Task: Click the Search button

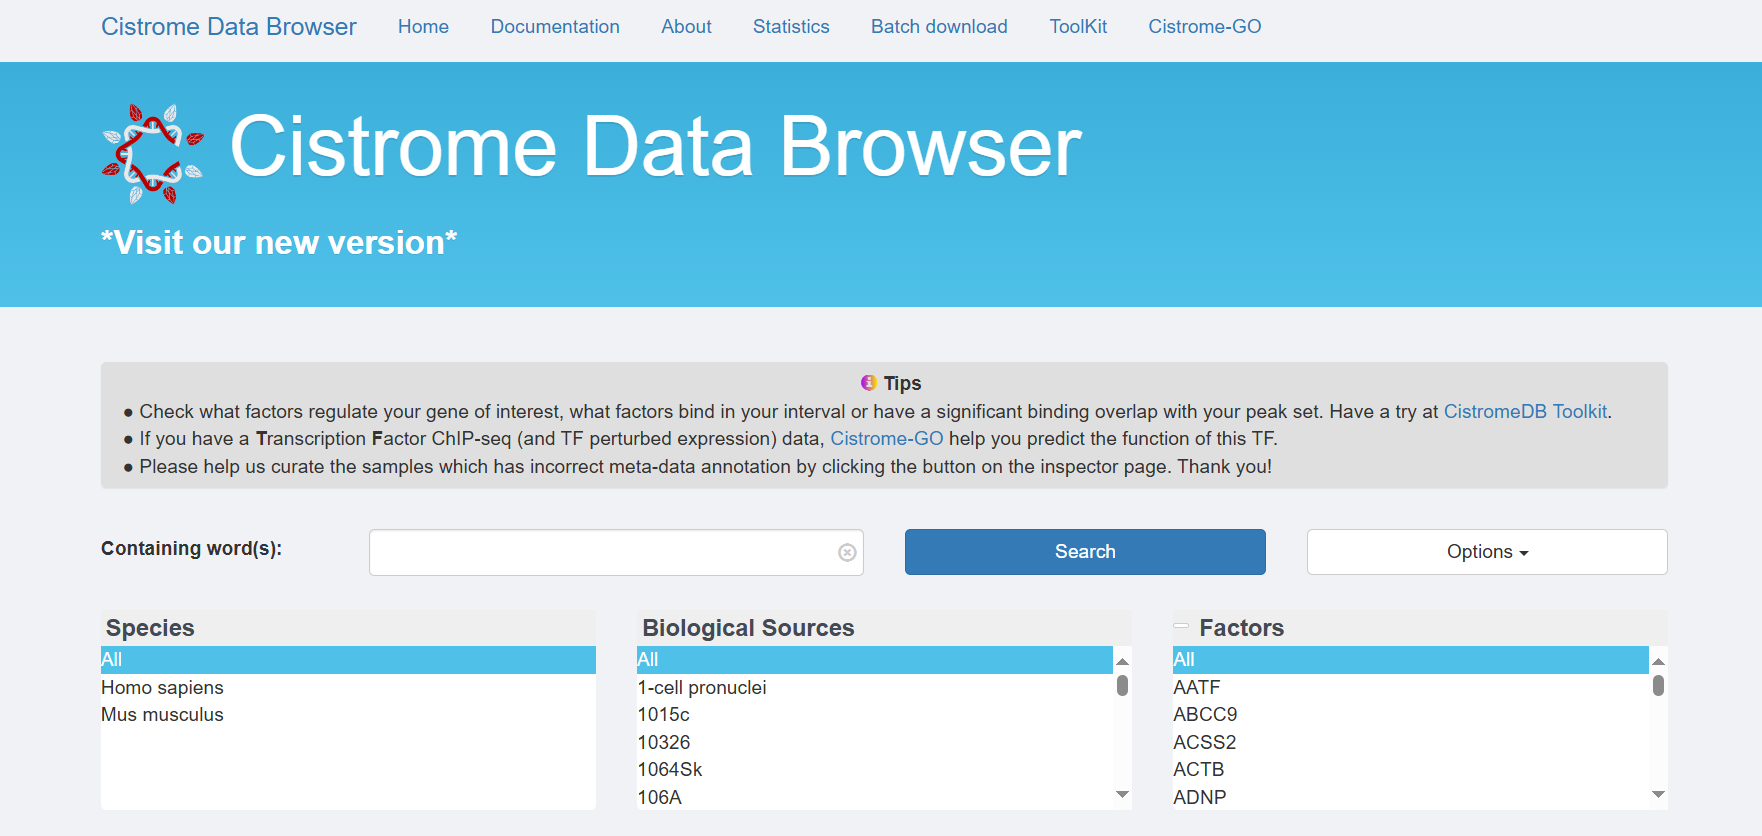Action: tap(1085, 552)
